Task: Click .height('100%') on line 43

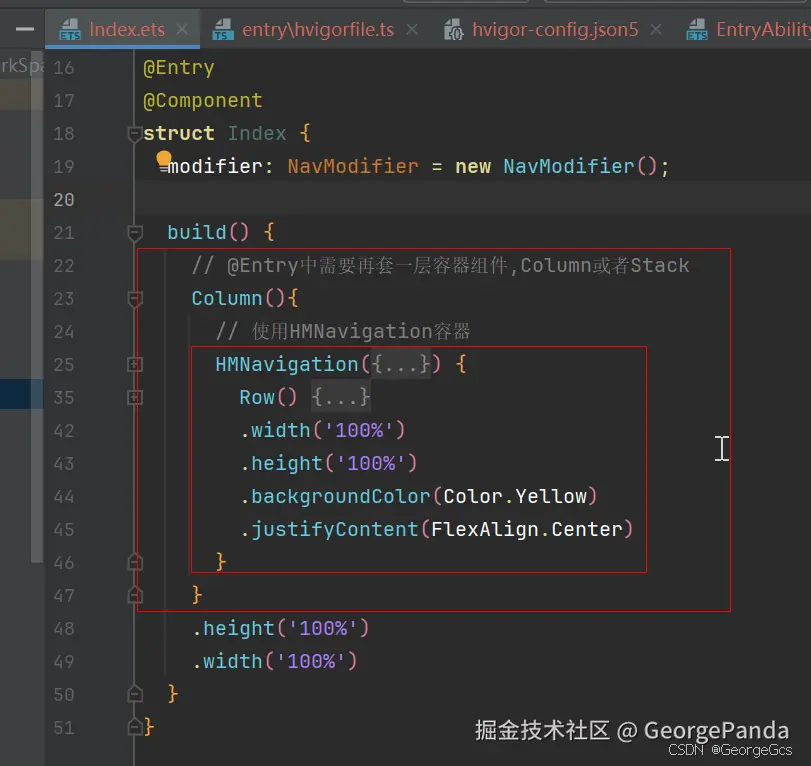Action: (x=328, y=464)
